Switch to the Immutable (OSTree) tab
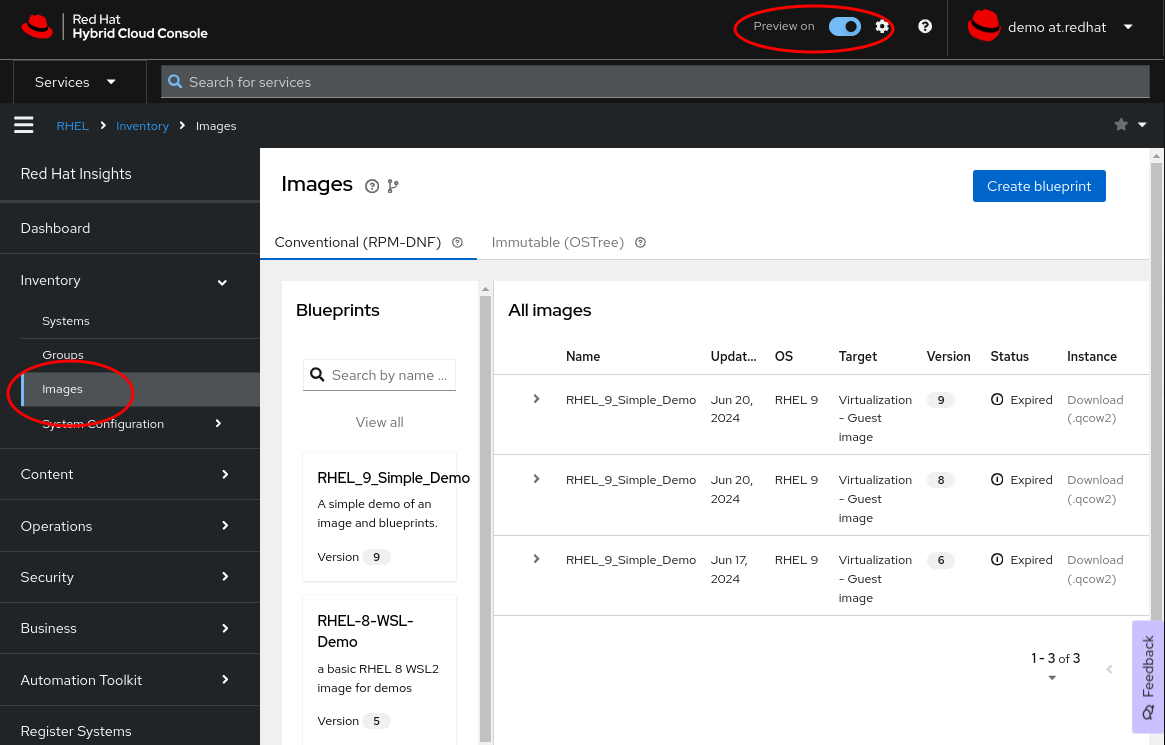1165x745 pixels. [x=557, y=242]
